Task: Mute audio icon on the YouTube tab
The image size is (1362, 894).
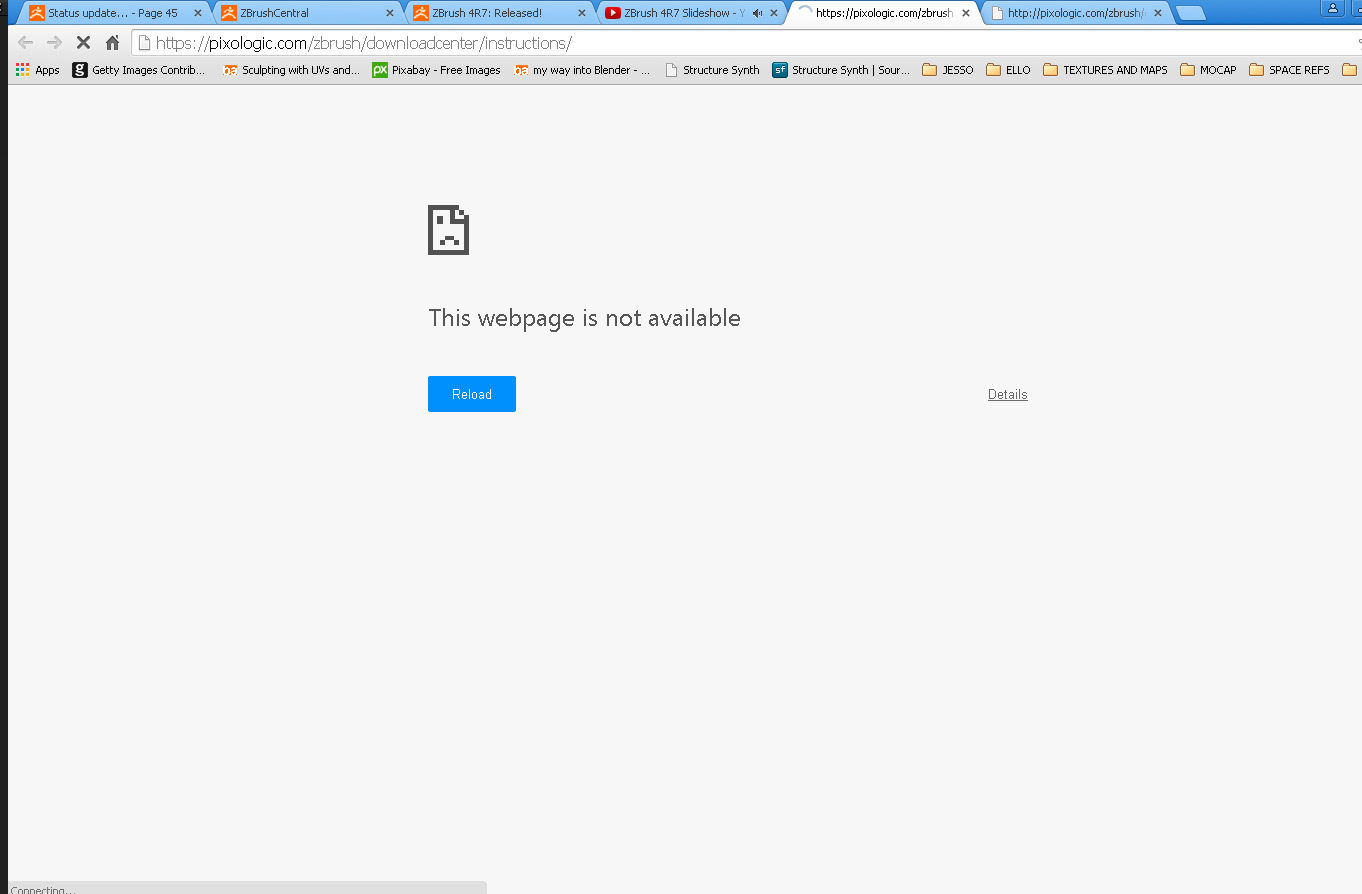Action: 757,13
